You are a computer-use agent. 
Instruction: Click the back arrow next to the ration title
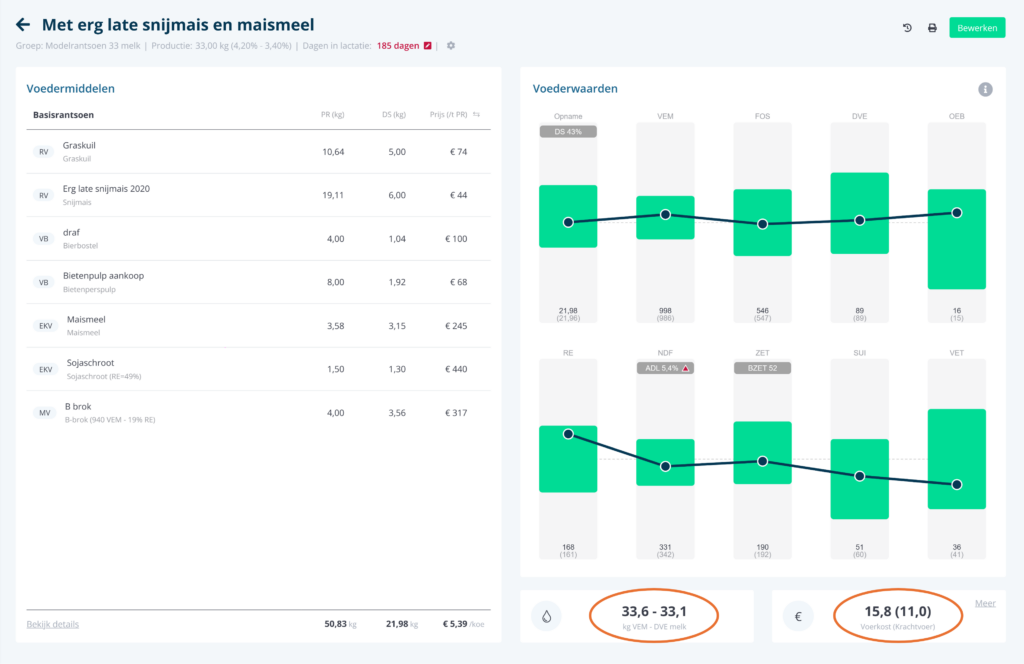(23, 24)
